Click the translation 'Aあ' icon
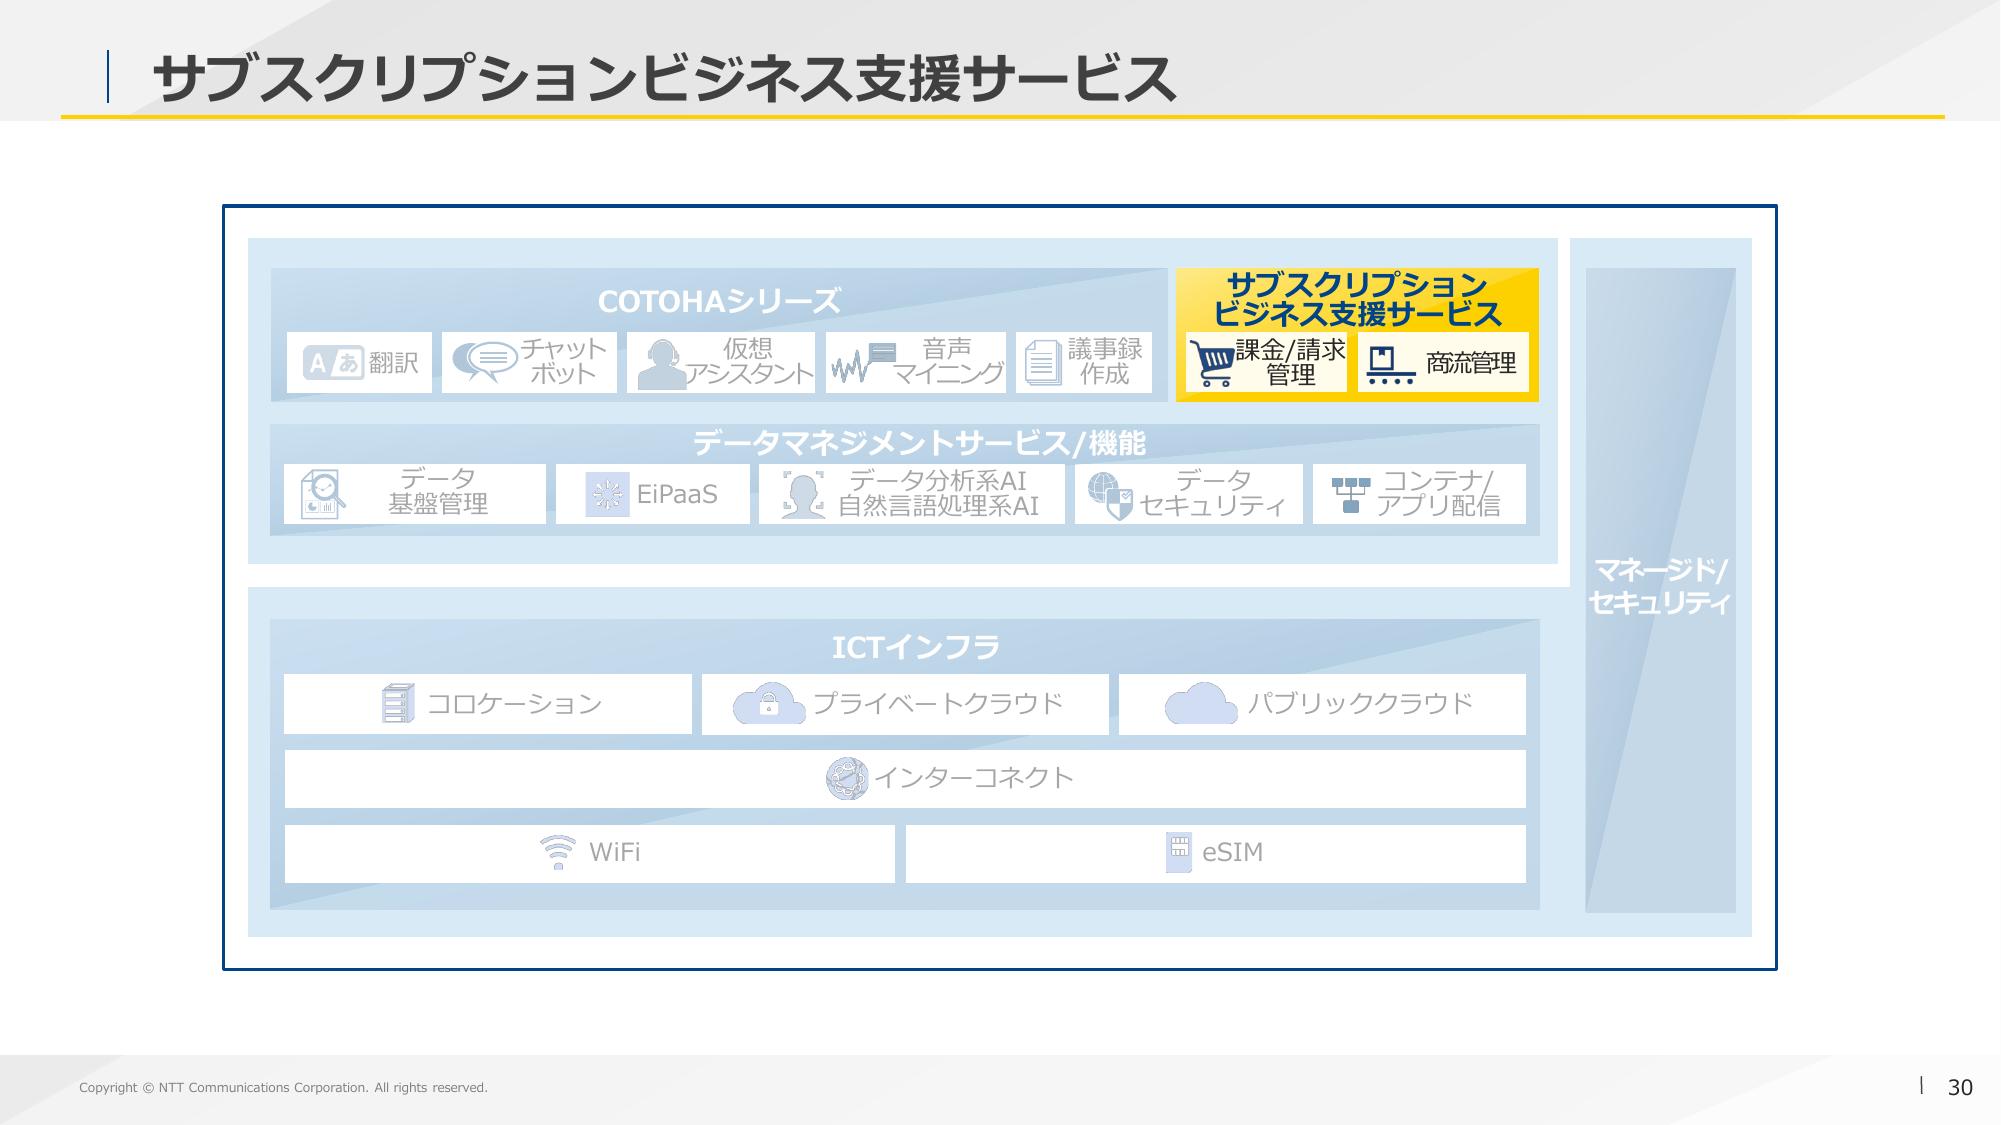Image resolution: width=2001 pixels, height=1125 pixels. (332, 362)
